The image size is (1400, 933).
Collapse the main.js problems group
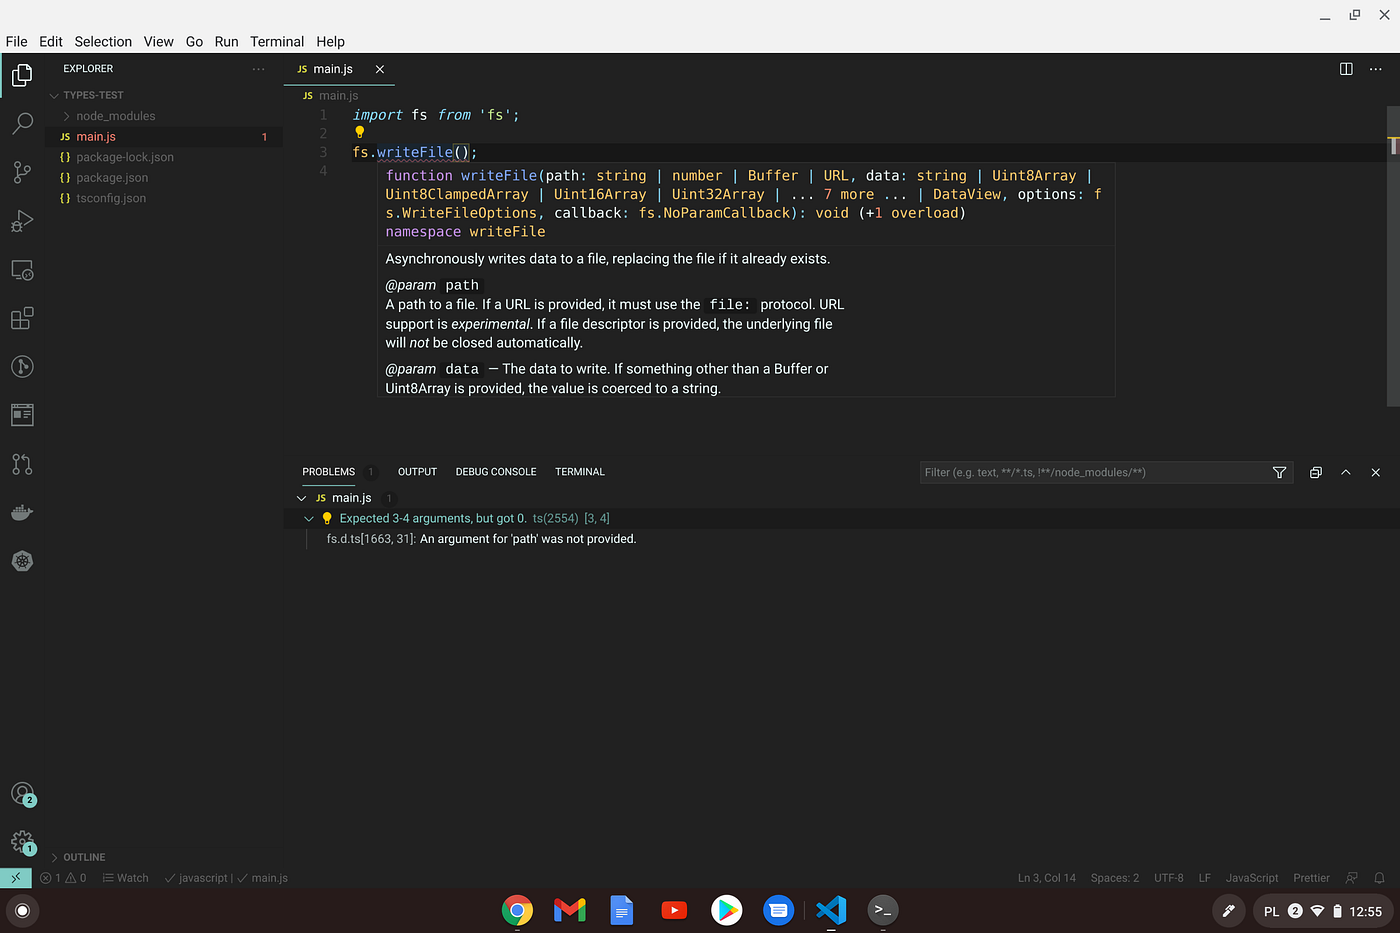[301, 497]
